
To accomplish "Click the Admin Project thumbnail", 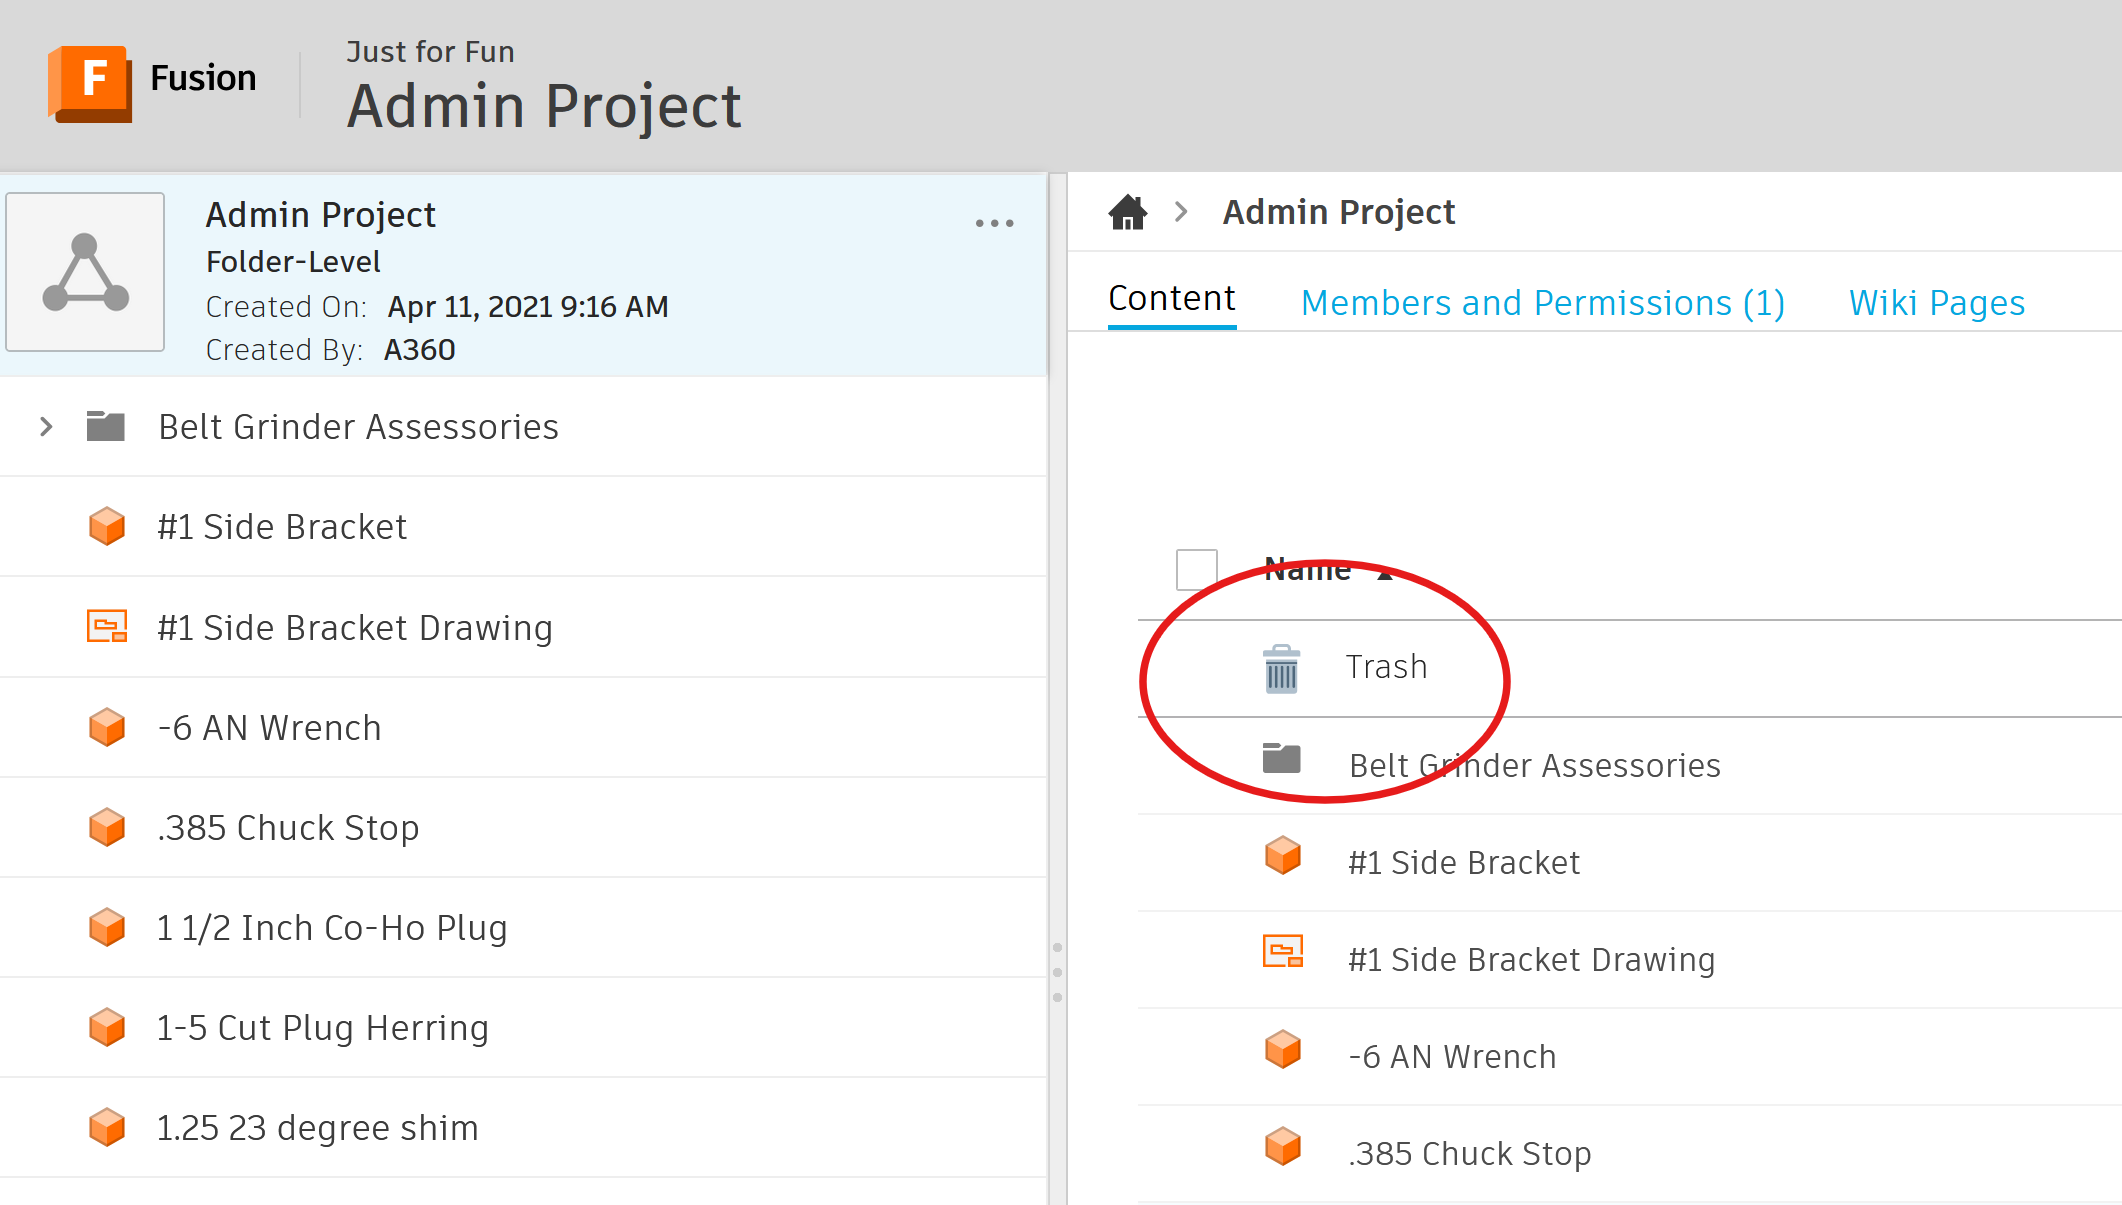I will (x=85, y=272).
